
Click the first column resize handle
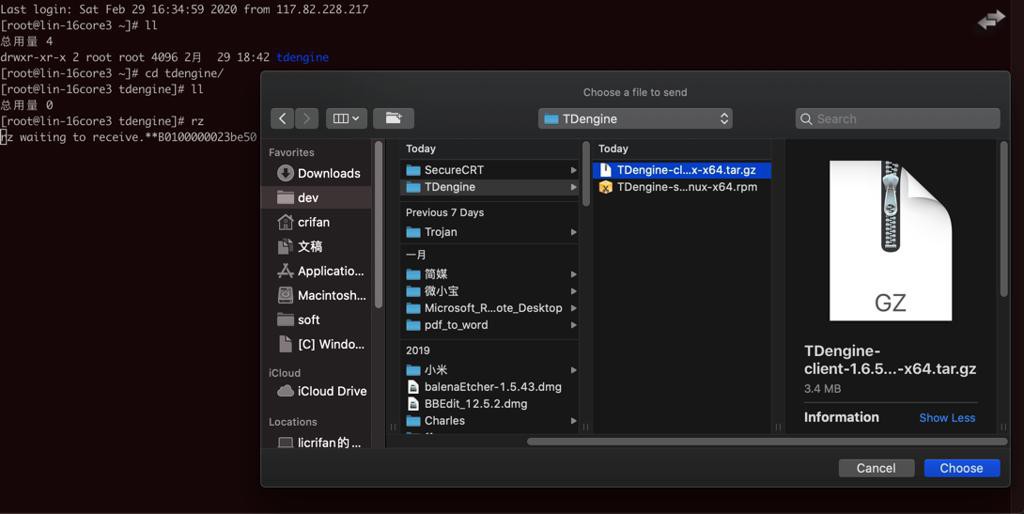[585, 427]
